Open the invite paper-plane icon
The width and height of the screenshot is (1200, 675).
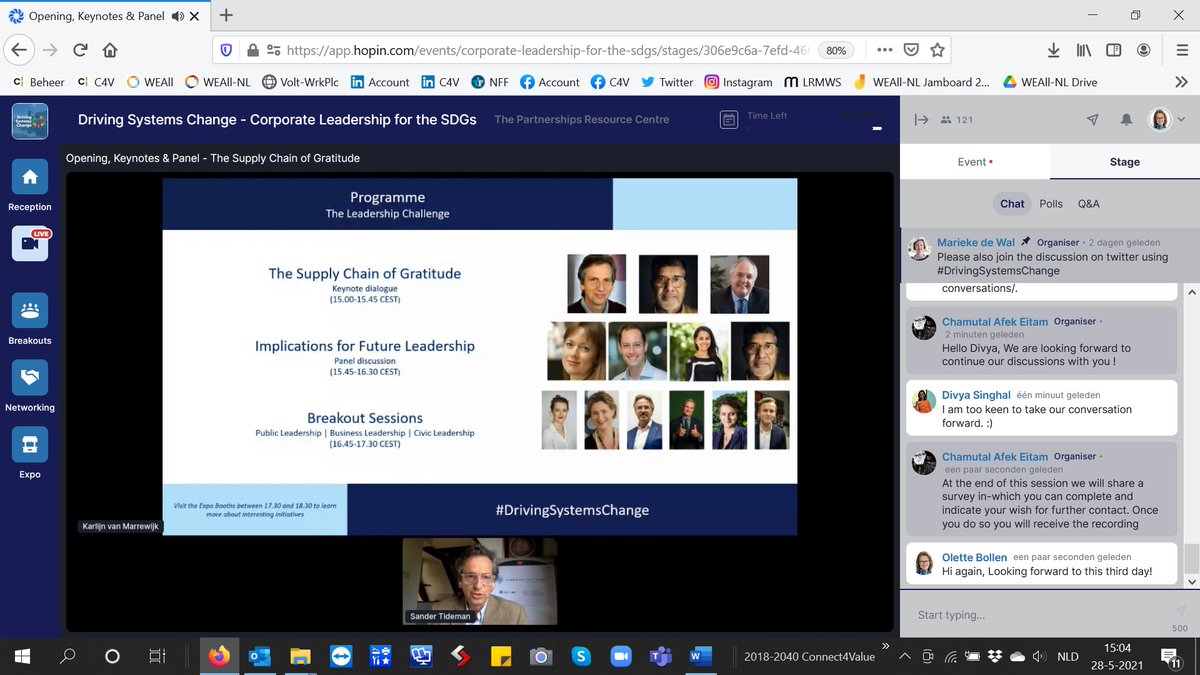click(1093, 119)
